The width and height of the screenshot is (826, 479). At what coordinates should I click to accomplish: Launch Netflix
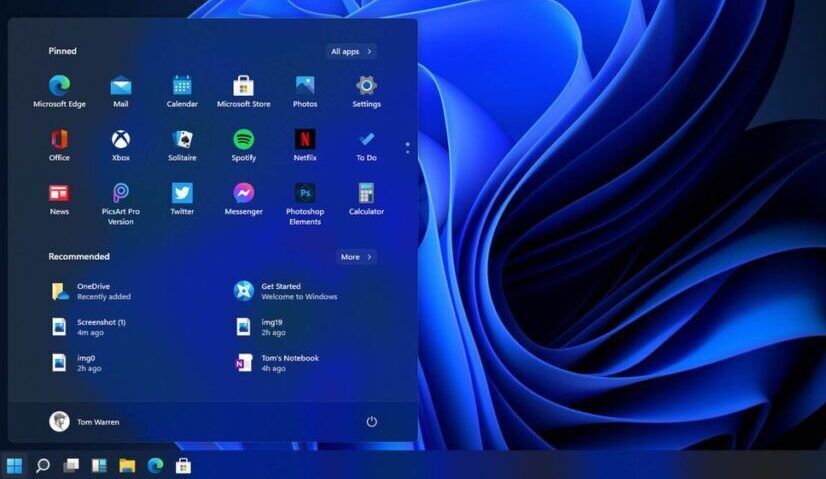305,145
